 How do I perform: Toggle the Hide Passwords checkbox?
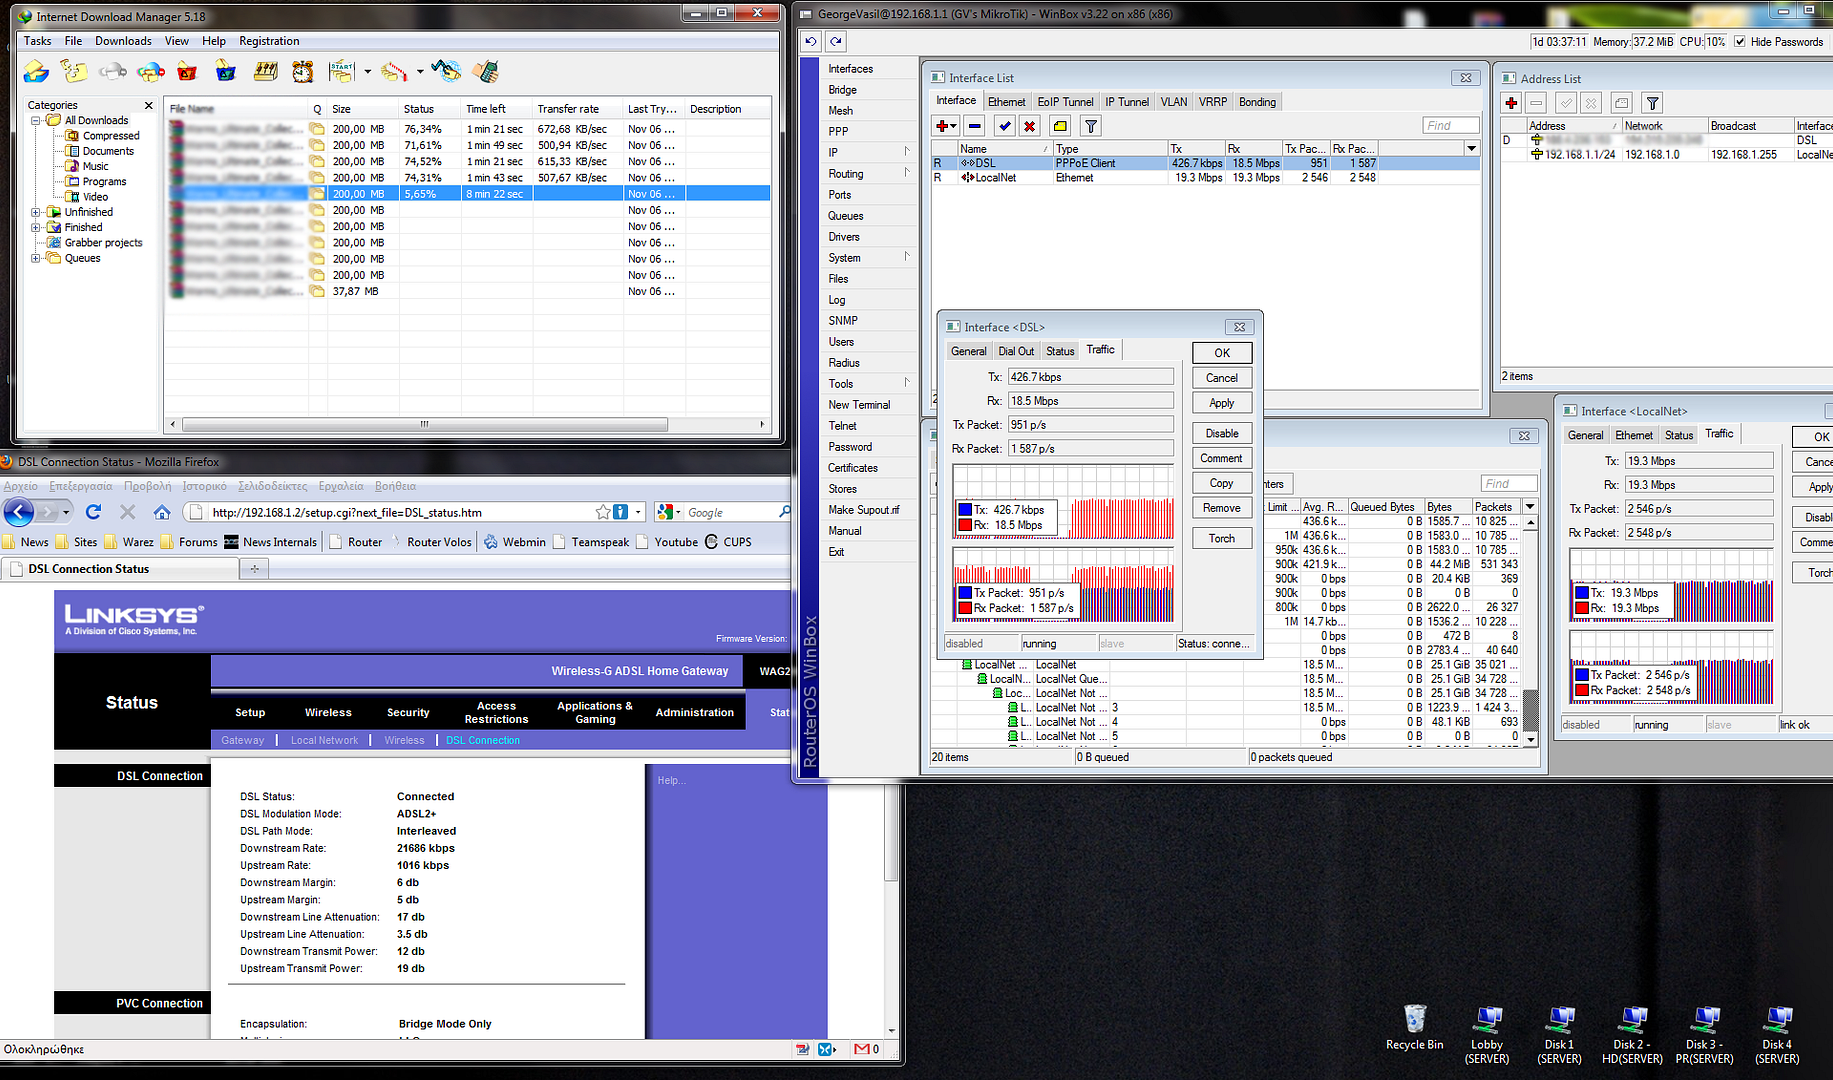click(1740, 42)
